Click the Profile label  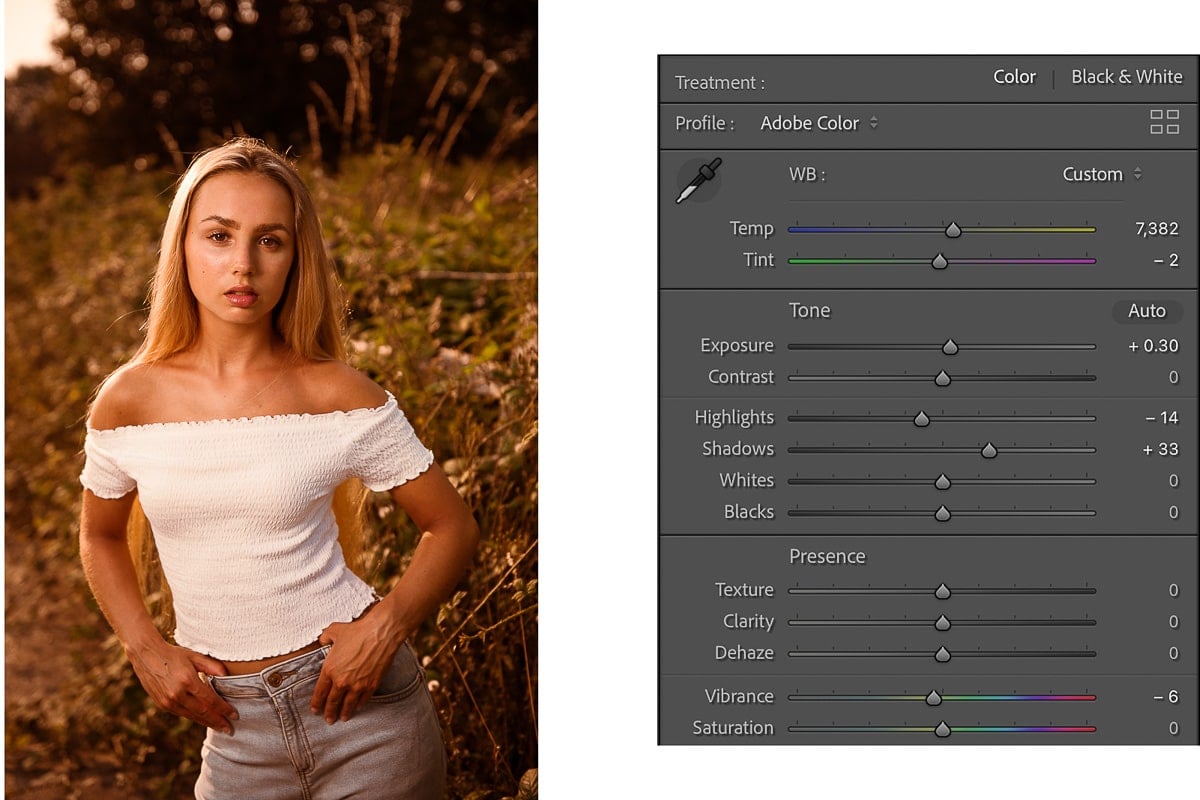coord(705,123)
